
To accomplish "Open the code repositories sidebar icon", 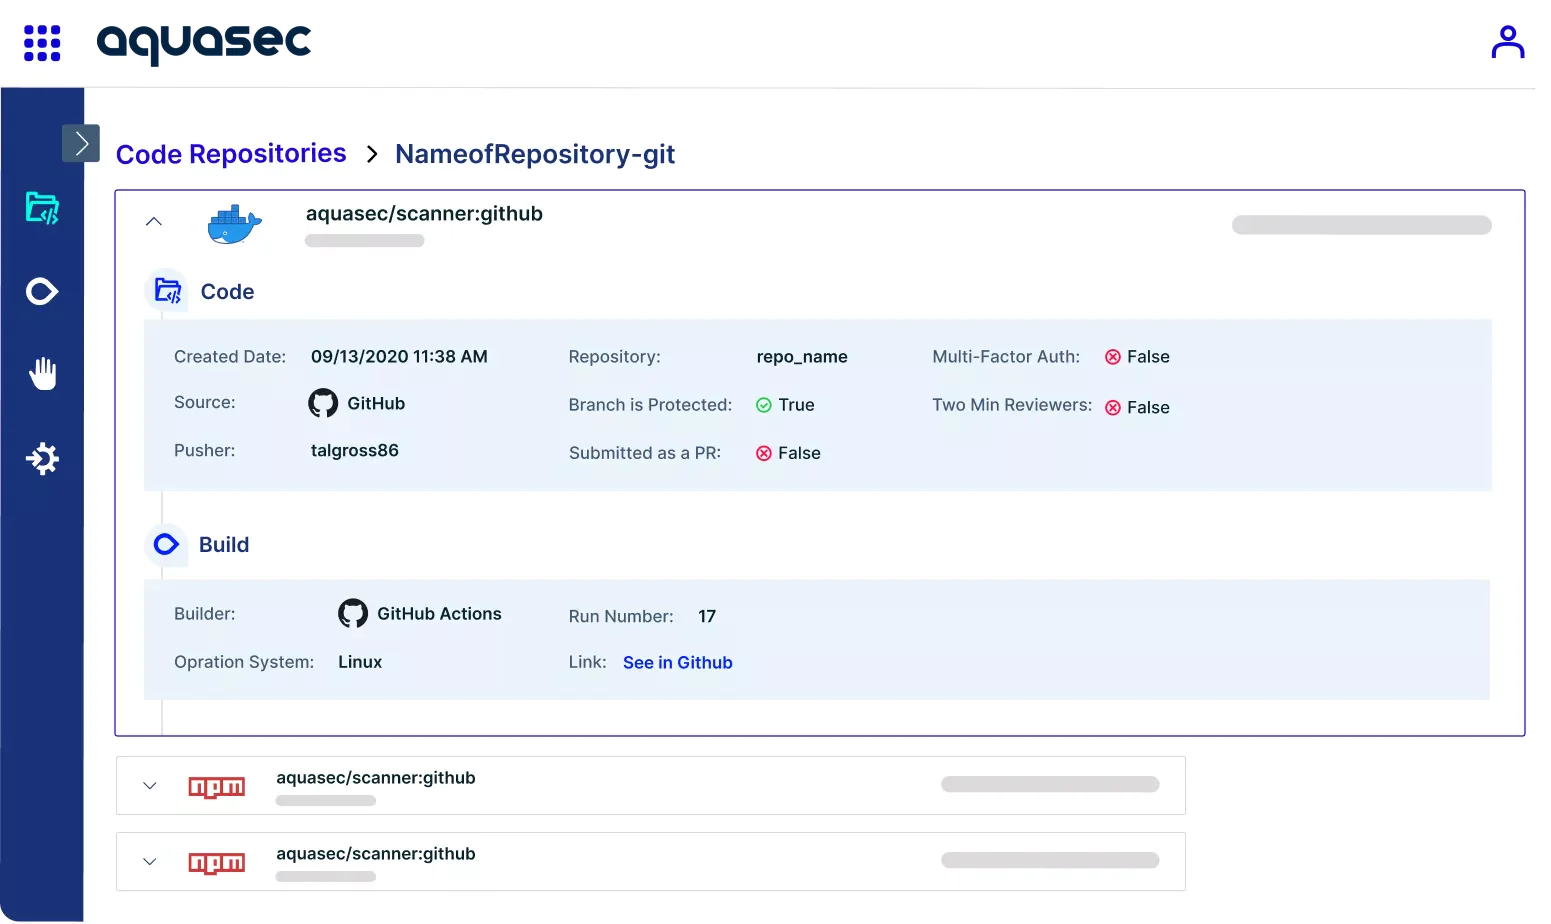I will pos(42,208).
